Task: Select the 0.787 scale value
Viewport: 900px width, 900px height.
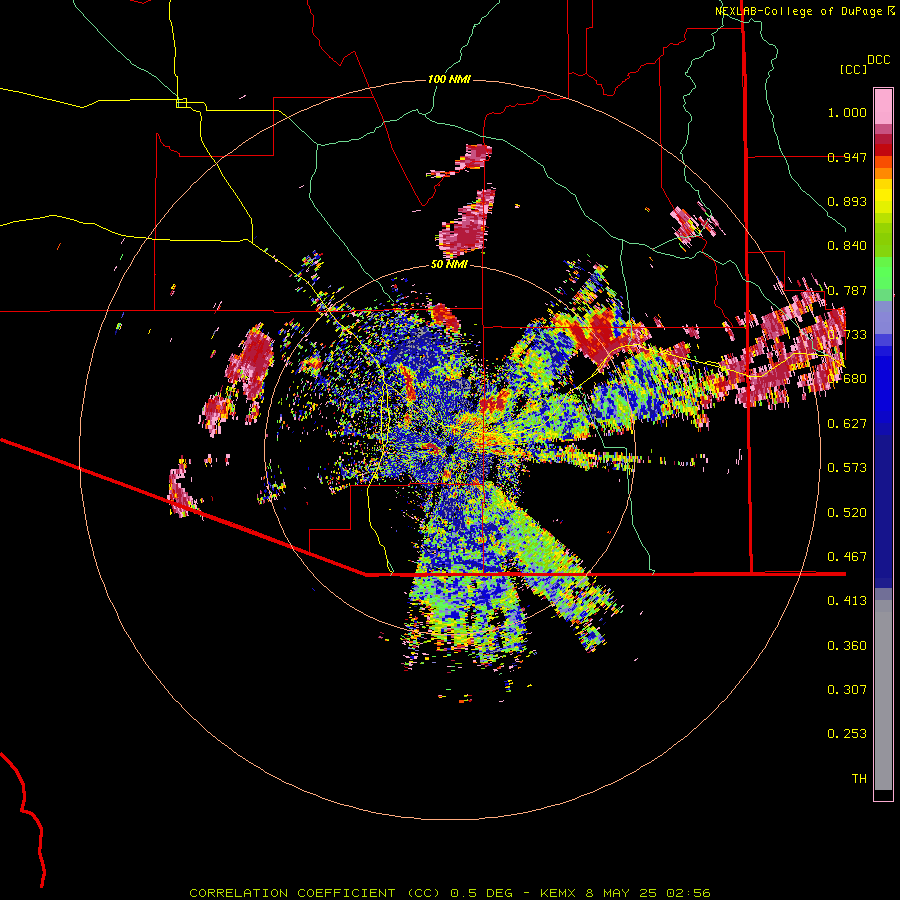Action: coord(847,290)
